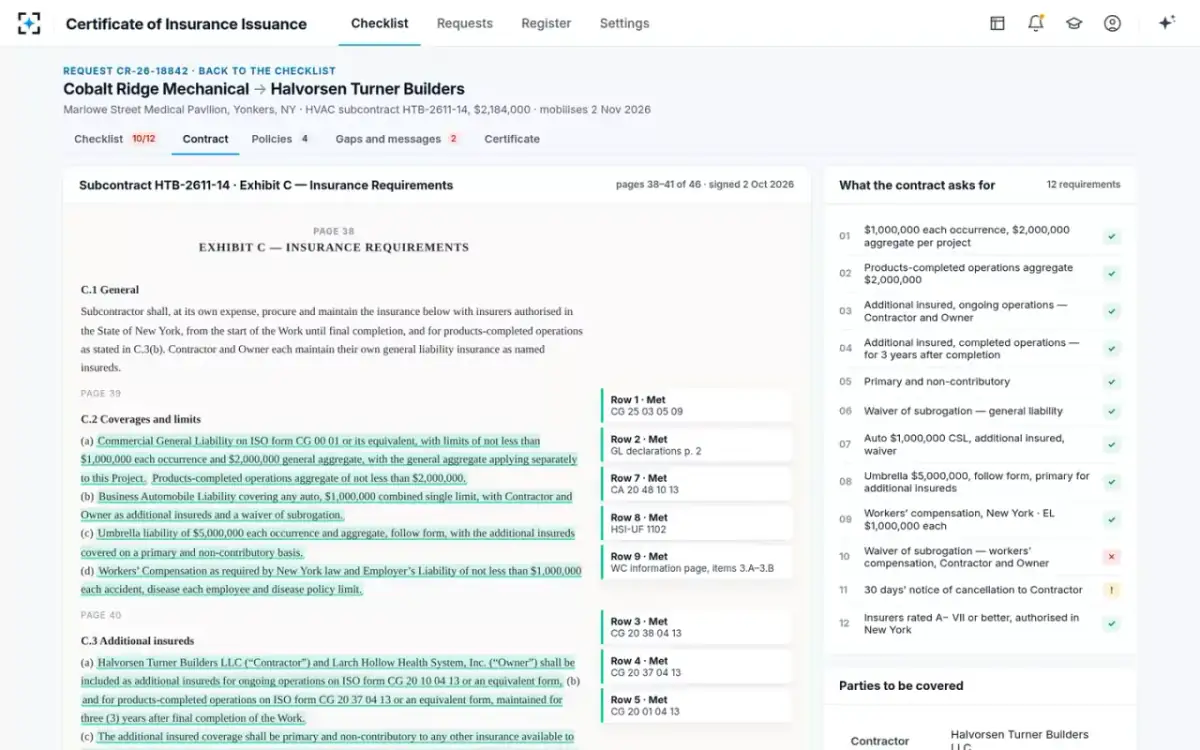Switch to the Checklist top navigation tab
This screenshot has width=1200, height=750.
[x=380, y=23]
